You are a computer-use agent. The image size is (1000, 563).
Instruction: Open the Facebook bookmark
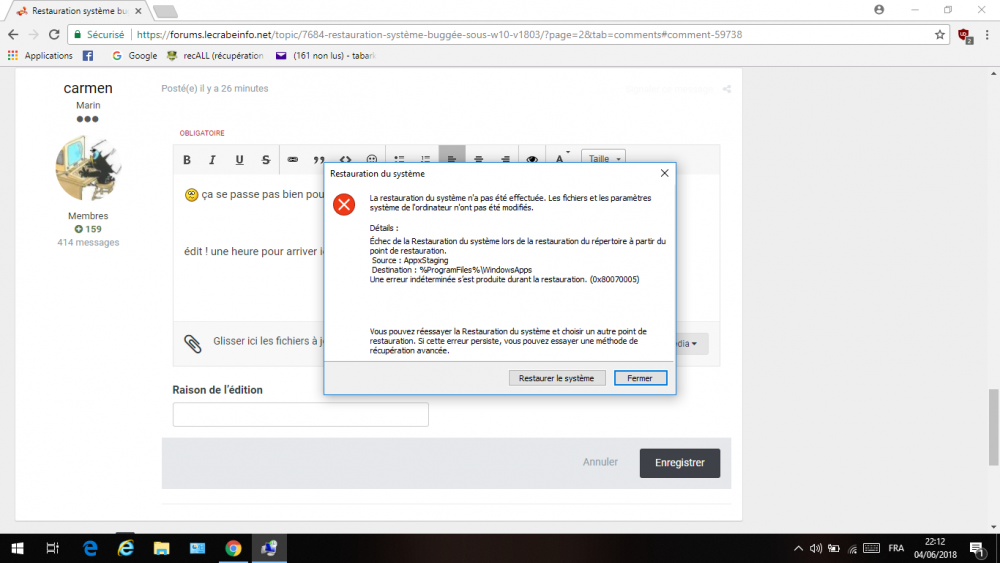point(88,55)
